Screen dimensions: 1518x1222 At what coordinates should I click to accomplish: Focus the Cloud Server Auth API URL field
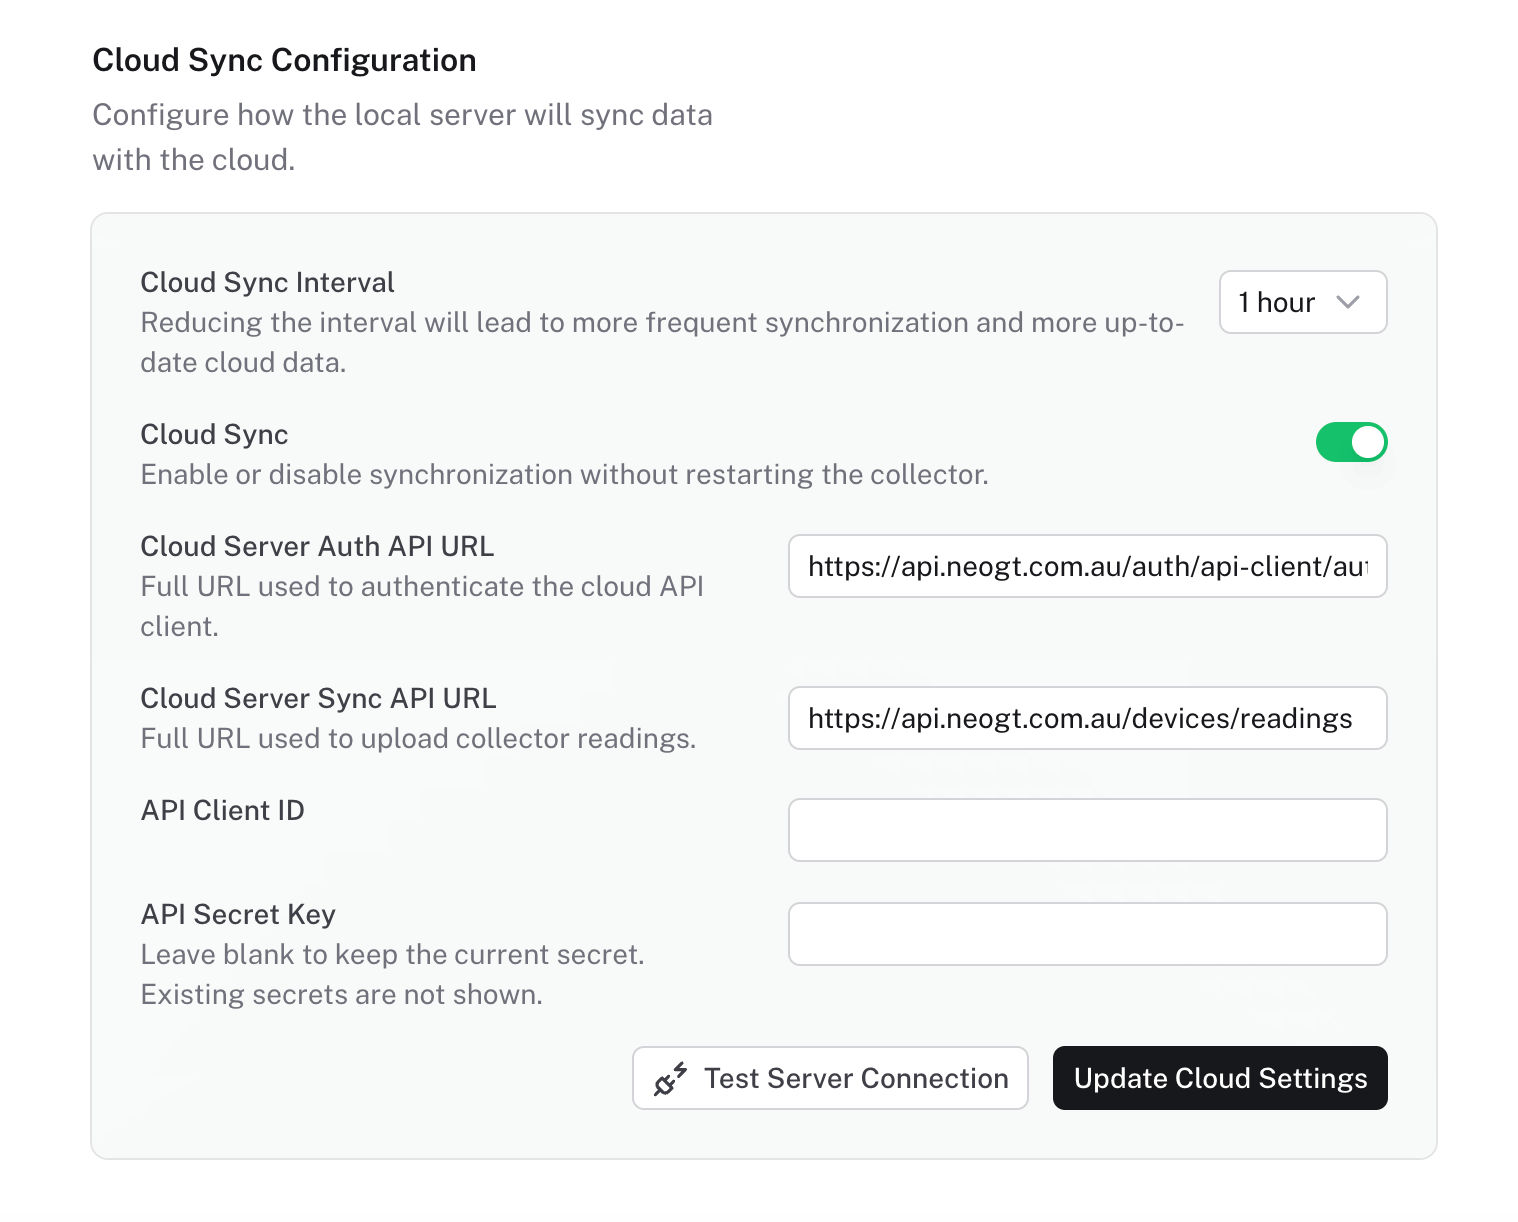[1087, 566]
